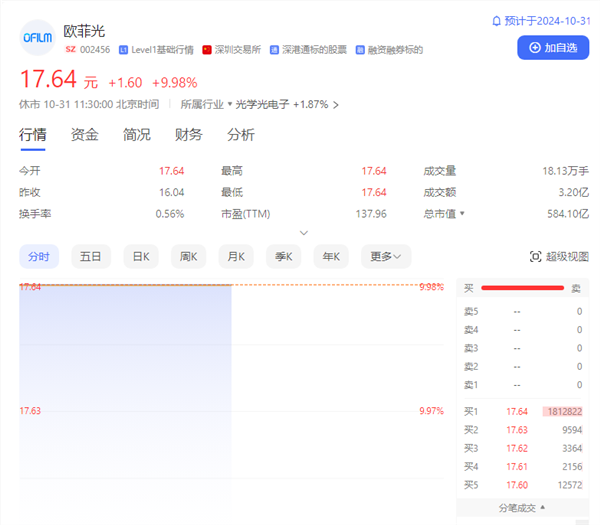Select the 五日 chart view
This screenshot has width=600, height=525.
pyautogui.click(x=91, y=256)
